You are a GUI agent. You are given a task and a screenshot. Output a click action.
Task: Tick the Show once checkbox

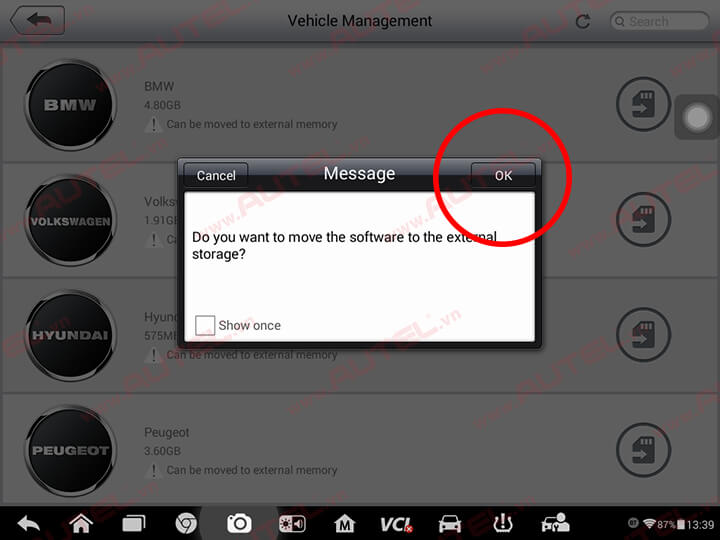(205, 325)
